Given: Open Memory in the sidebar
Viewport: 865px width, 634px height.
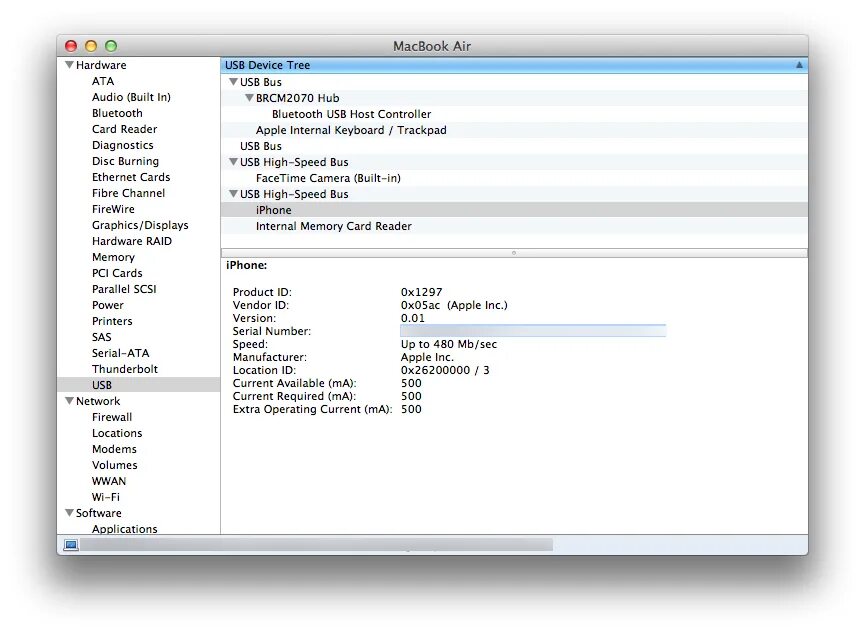Looking at the screenshot, I should pos(113,257).
